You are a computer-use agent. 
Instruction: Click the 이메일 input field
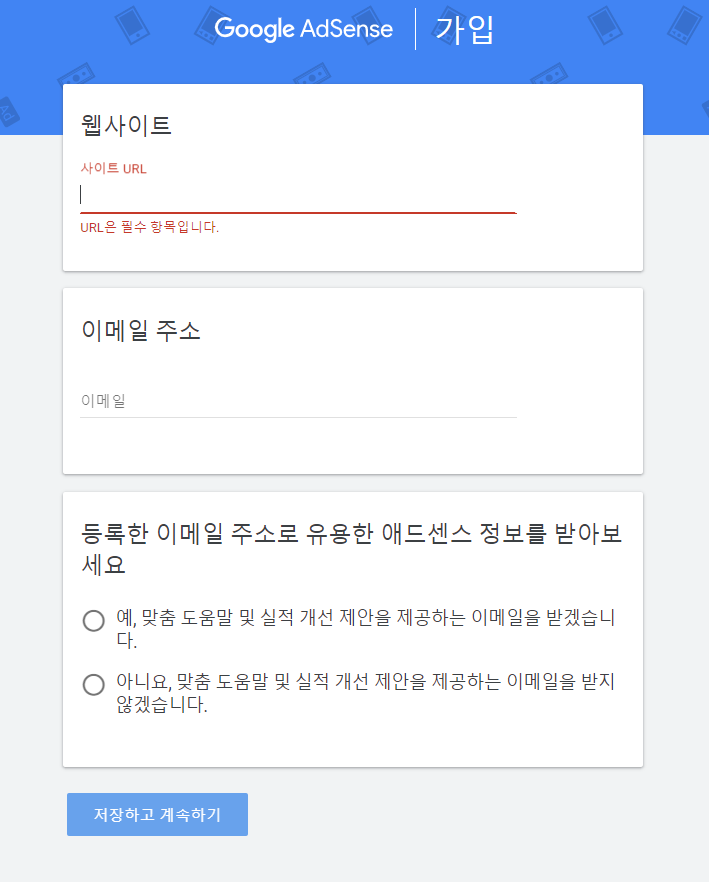298,401
